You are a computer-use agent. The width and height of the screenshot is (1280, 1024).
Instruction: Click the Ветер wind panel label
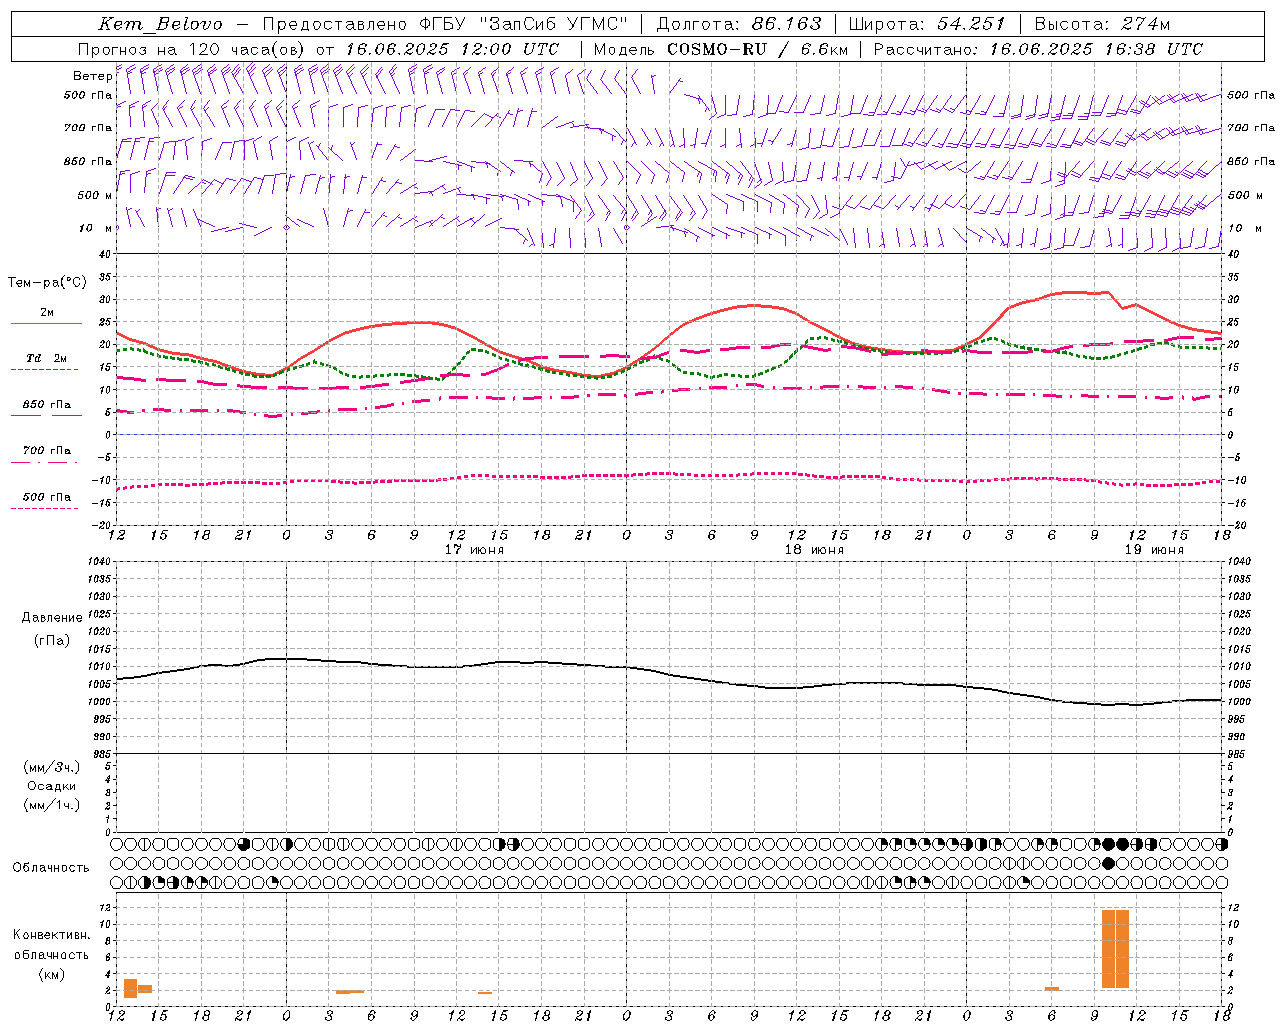tap(92, 76)
